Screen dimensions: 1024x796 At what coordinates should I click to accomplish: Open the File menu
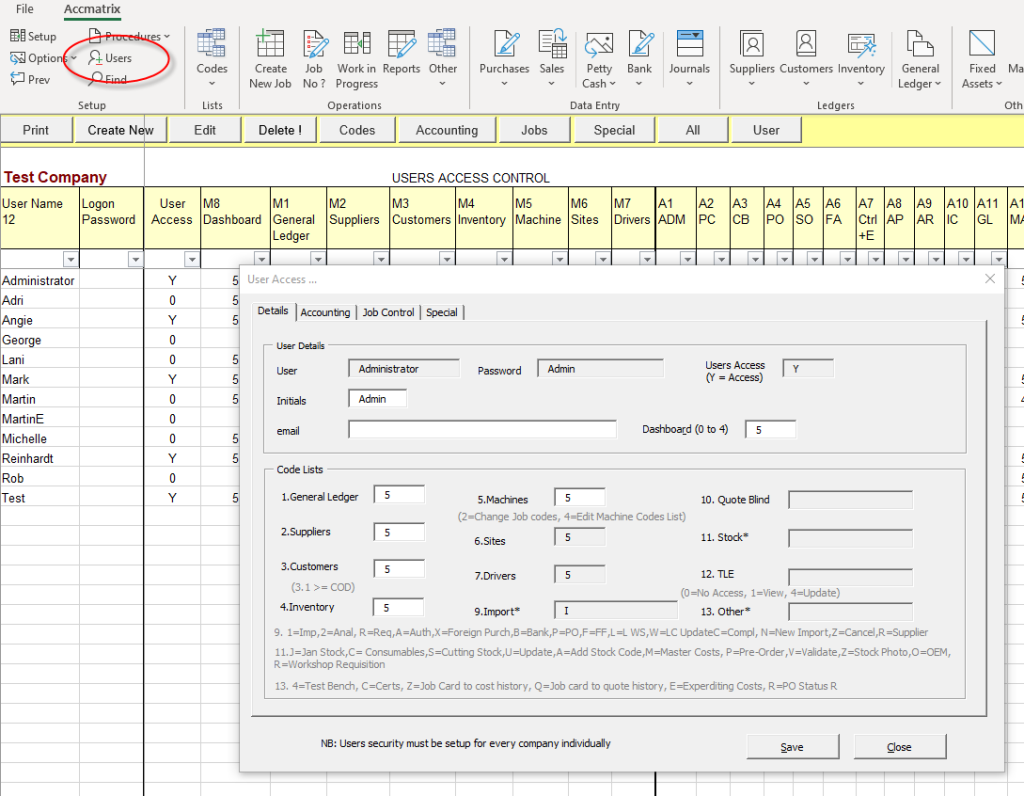24,9
